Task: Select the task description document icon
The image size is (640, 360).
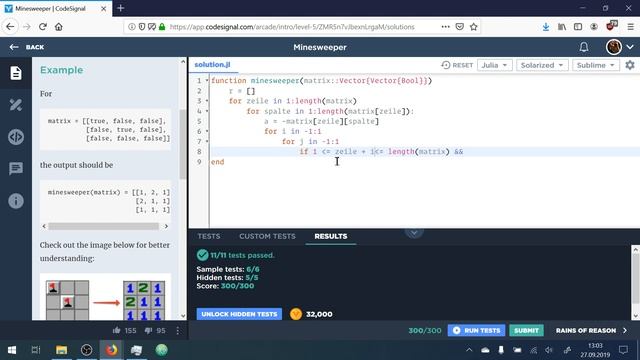Action: pos(16,73)
